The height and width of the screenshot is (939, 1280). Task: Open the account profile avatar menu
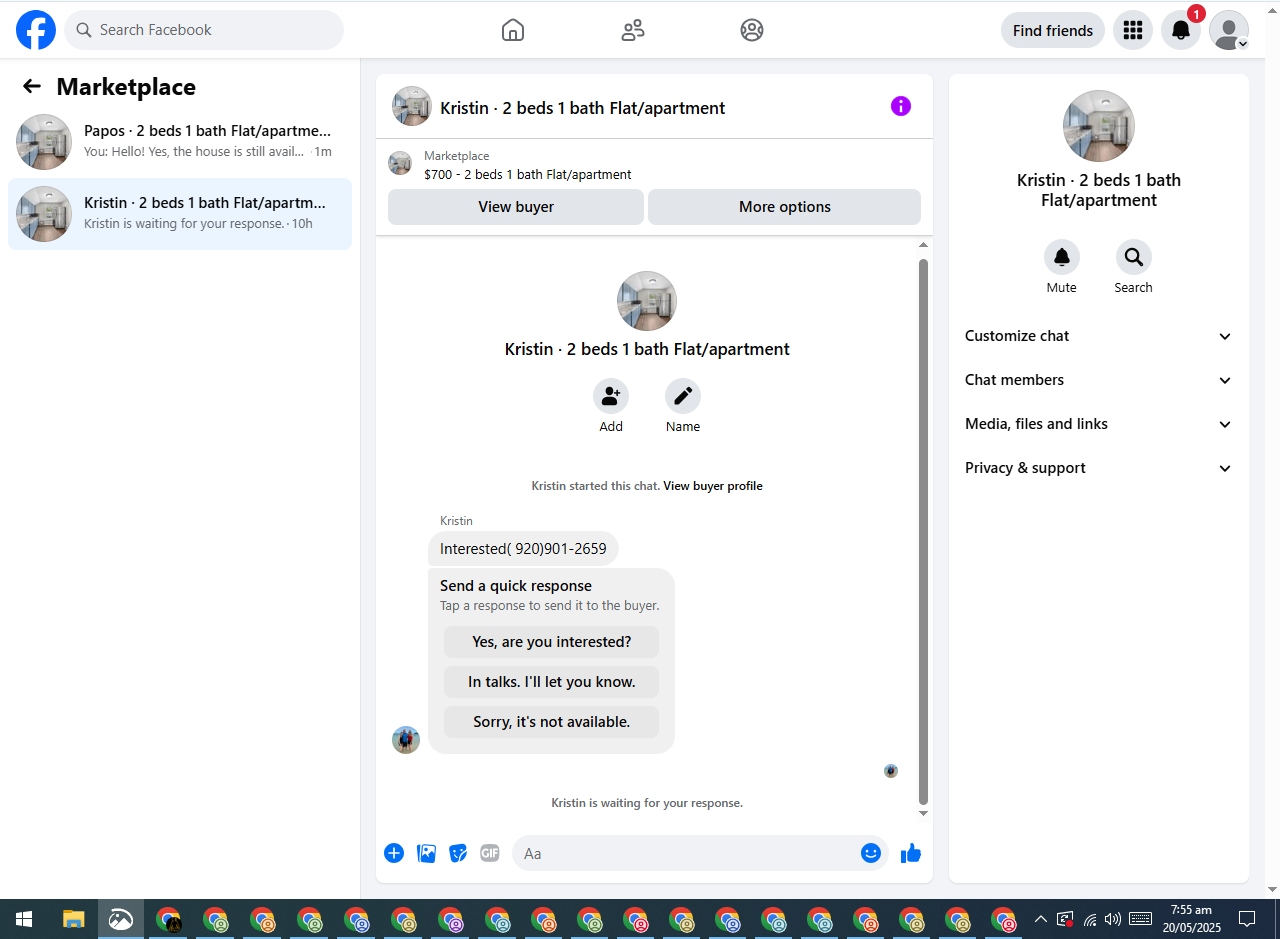pos(1229,30)
